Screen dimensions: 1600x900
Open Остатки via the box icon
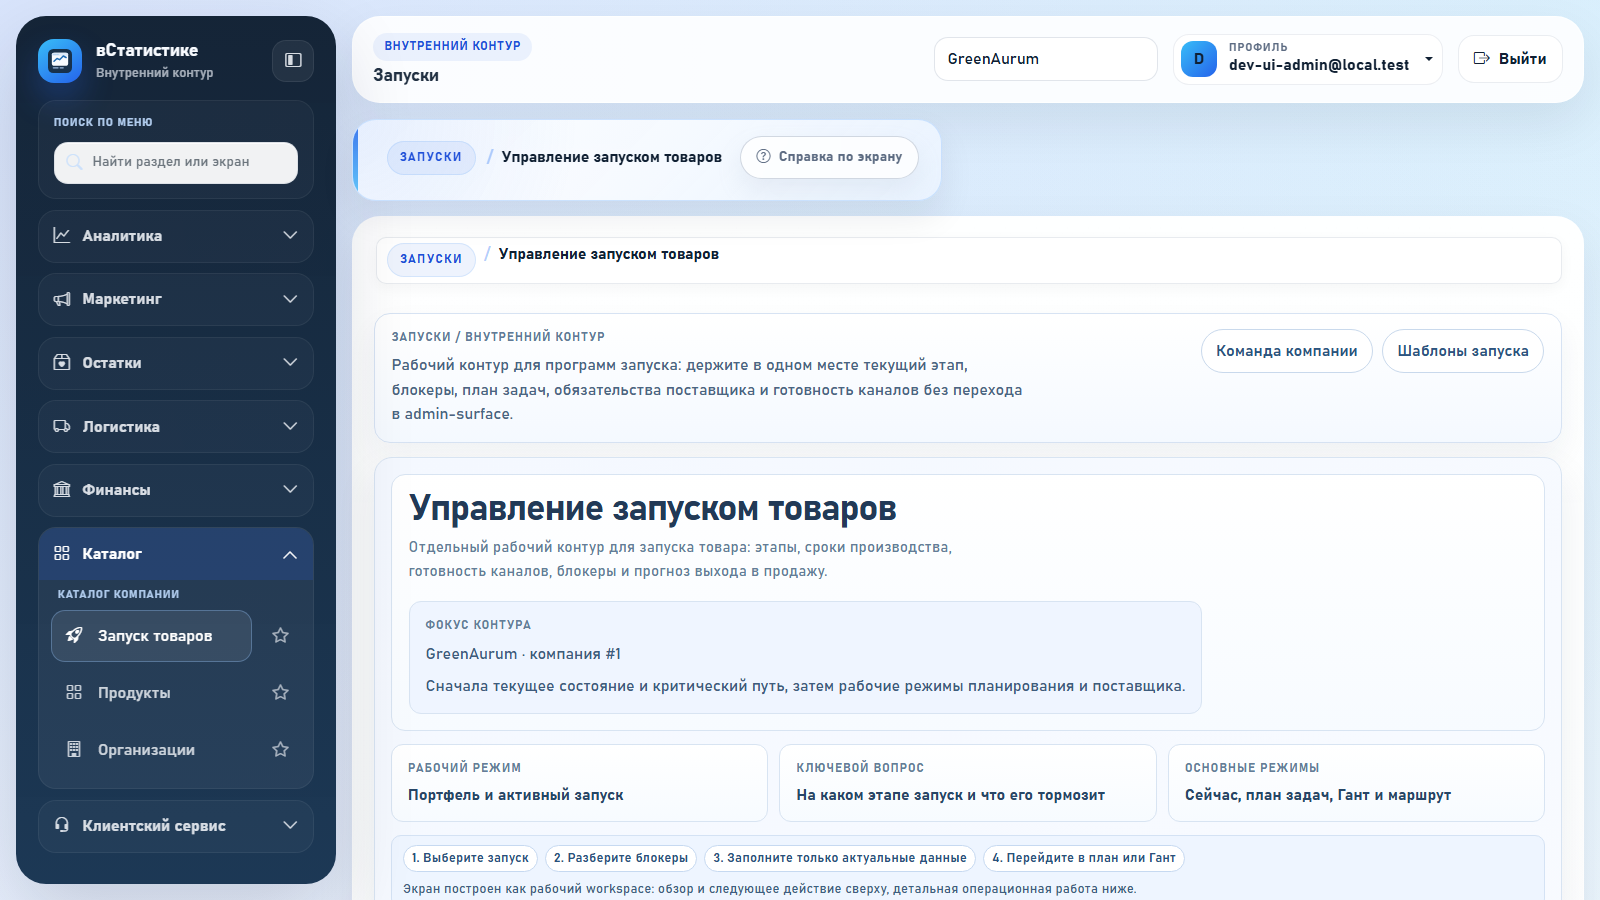[61, 363]
